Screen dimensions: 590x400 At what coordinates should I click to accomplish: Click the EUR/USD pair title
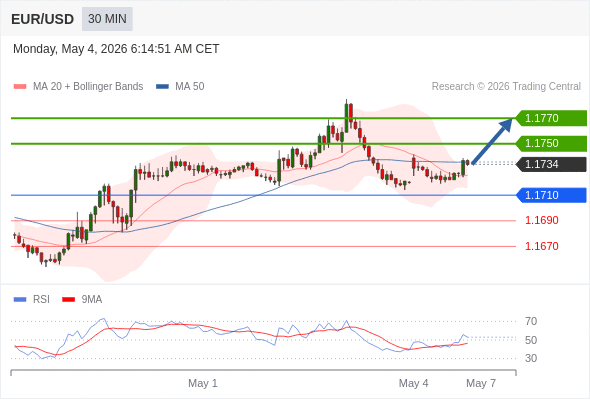point(43,19)
